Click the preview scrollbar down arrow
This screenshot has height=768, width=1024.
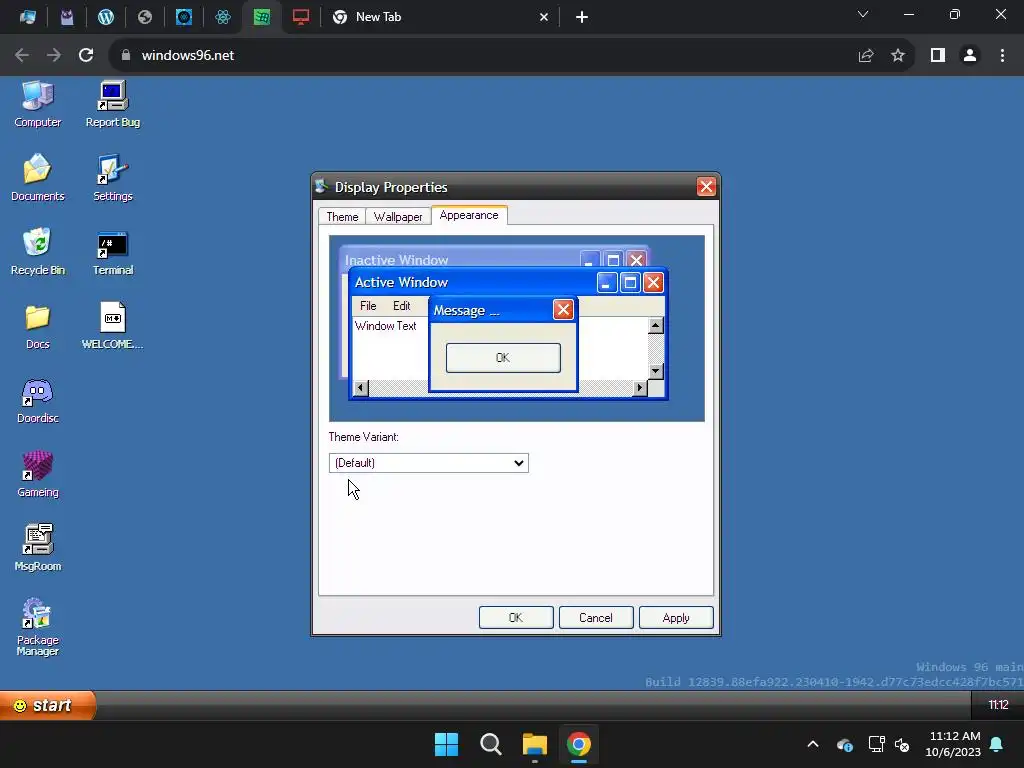pos(656,371)
